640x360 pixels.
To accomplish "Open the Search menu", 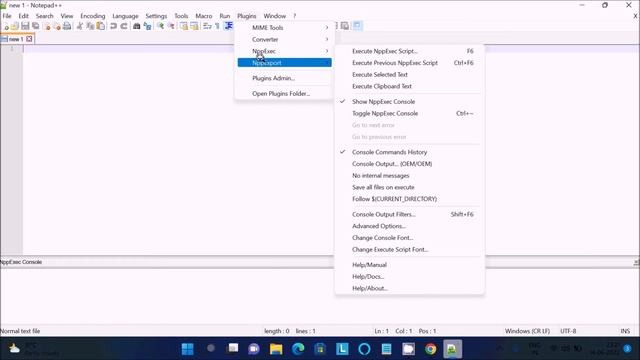I will pos(44,16).
